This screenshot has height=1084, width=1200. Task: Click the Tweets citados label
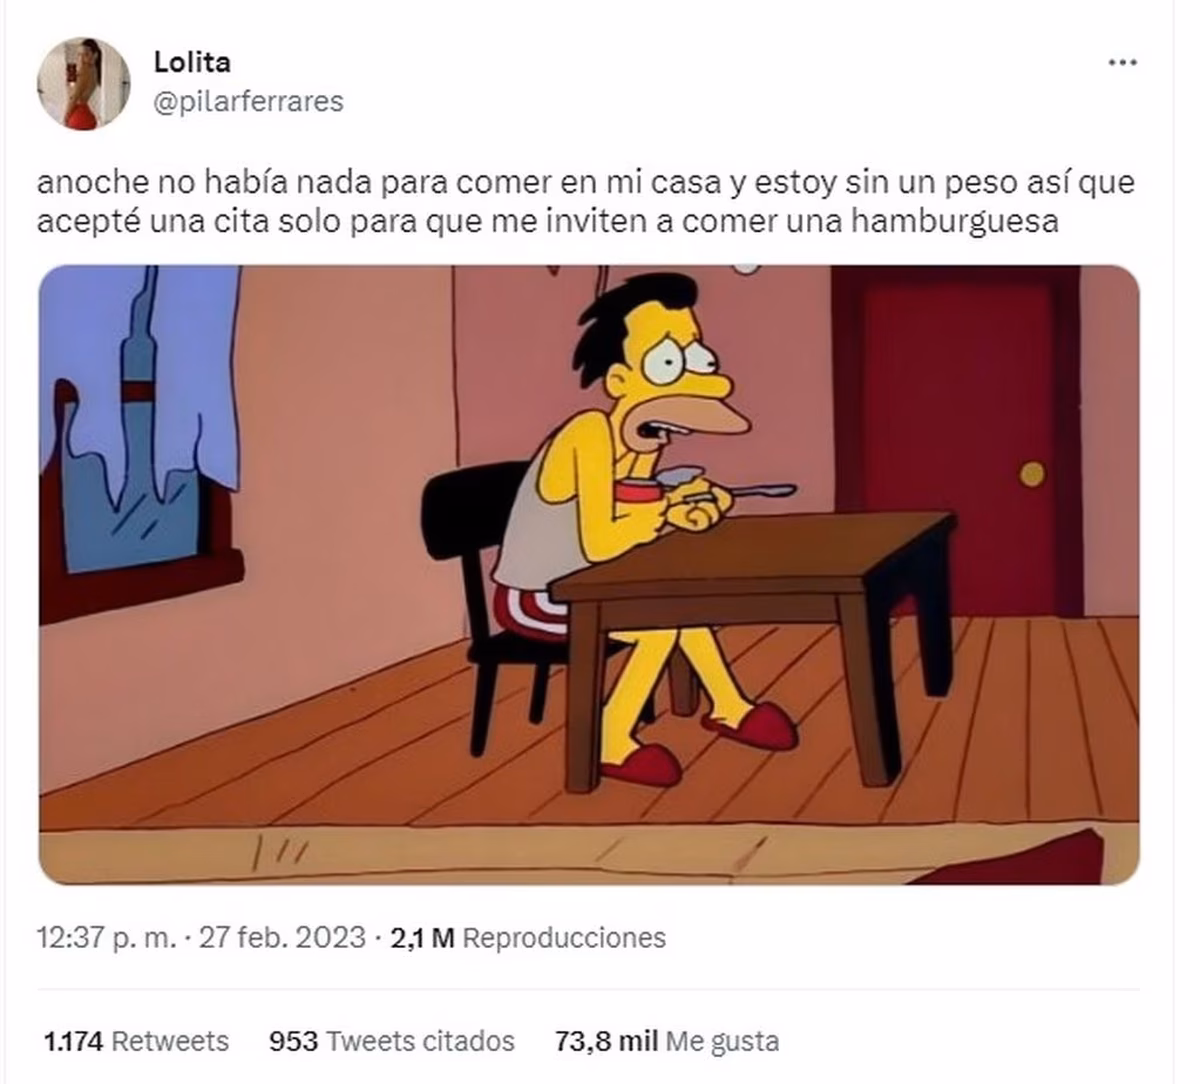421,1041
